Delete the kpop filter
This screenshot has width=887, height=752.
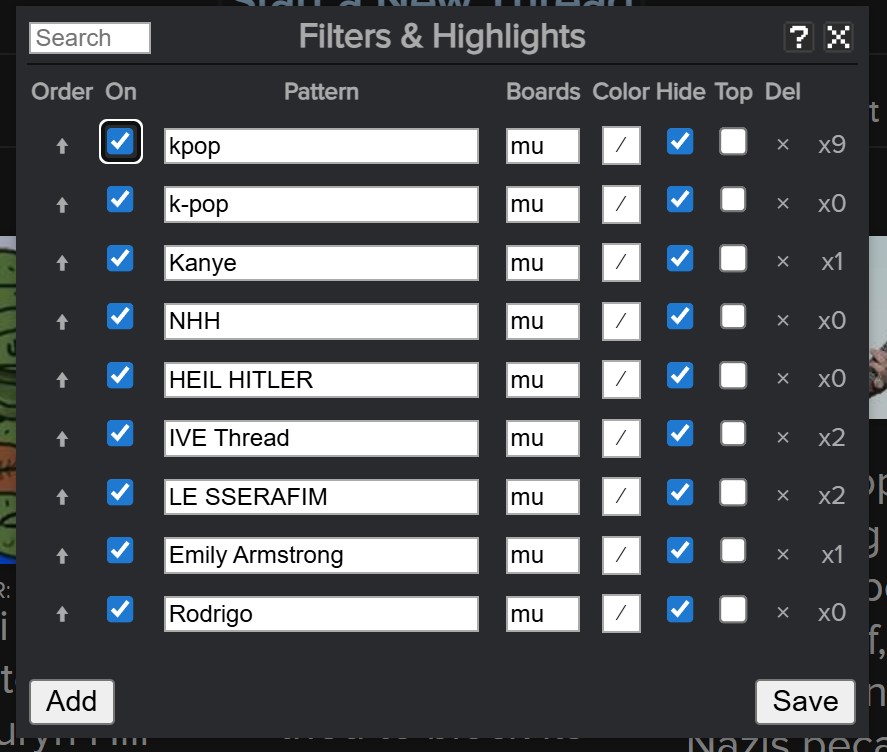(x=783, y=145)
